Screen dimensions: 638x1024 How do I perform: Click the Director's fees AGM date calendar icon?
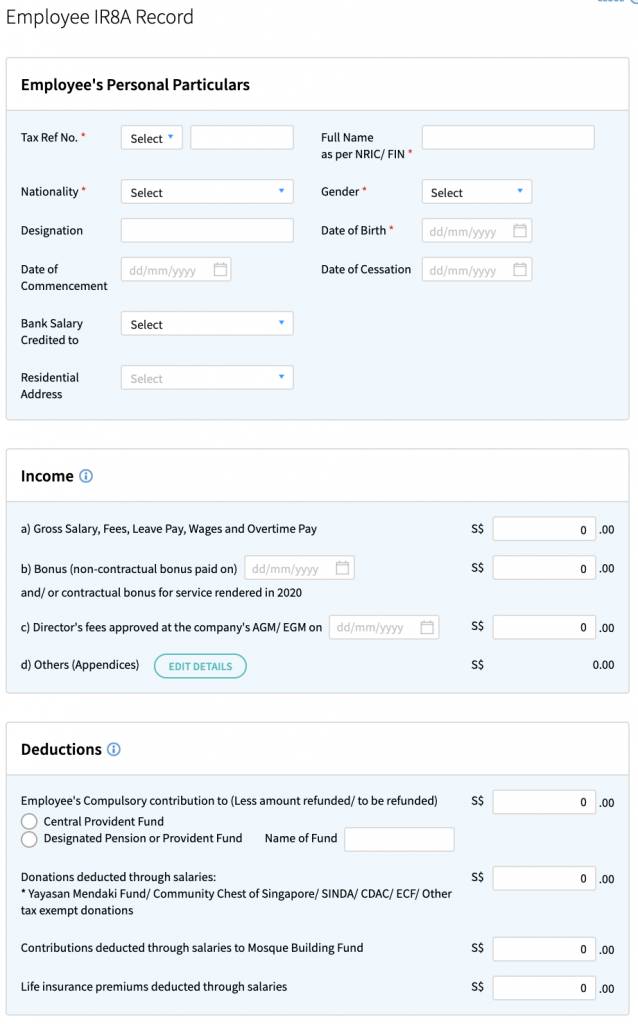pyautogui.click(x=427, y=627)
